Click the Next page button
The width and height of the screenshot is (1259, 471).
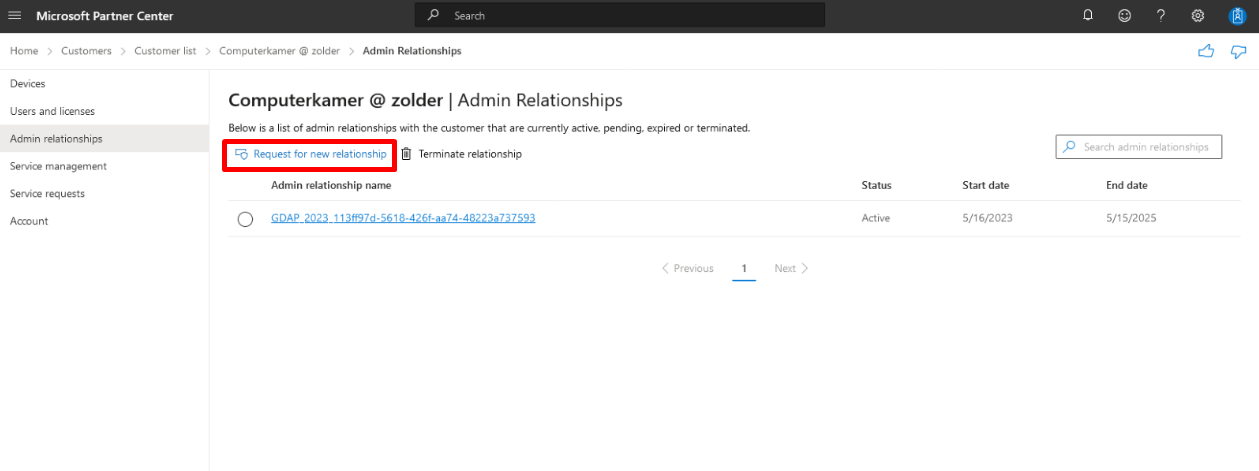pyautogui.click(x=791, y=268)
